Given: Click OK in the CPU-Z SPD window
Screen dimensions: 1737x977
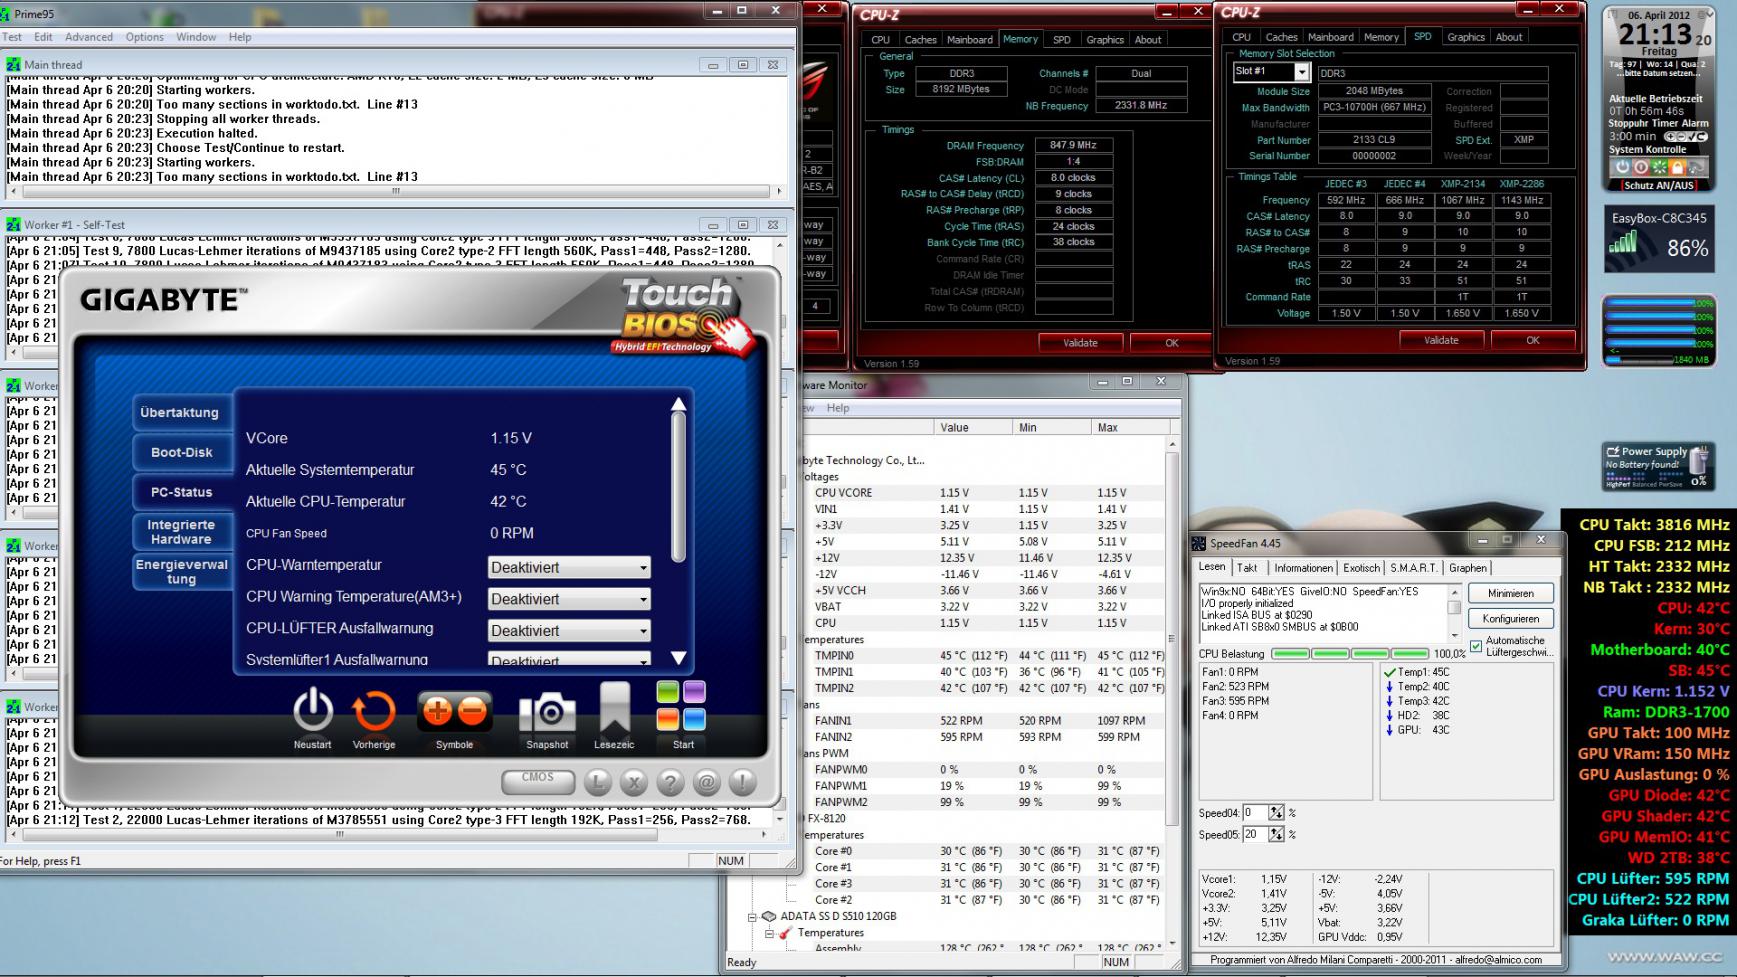Looking at the screenshot, I should 1532,340.
